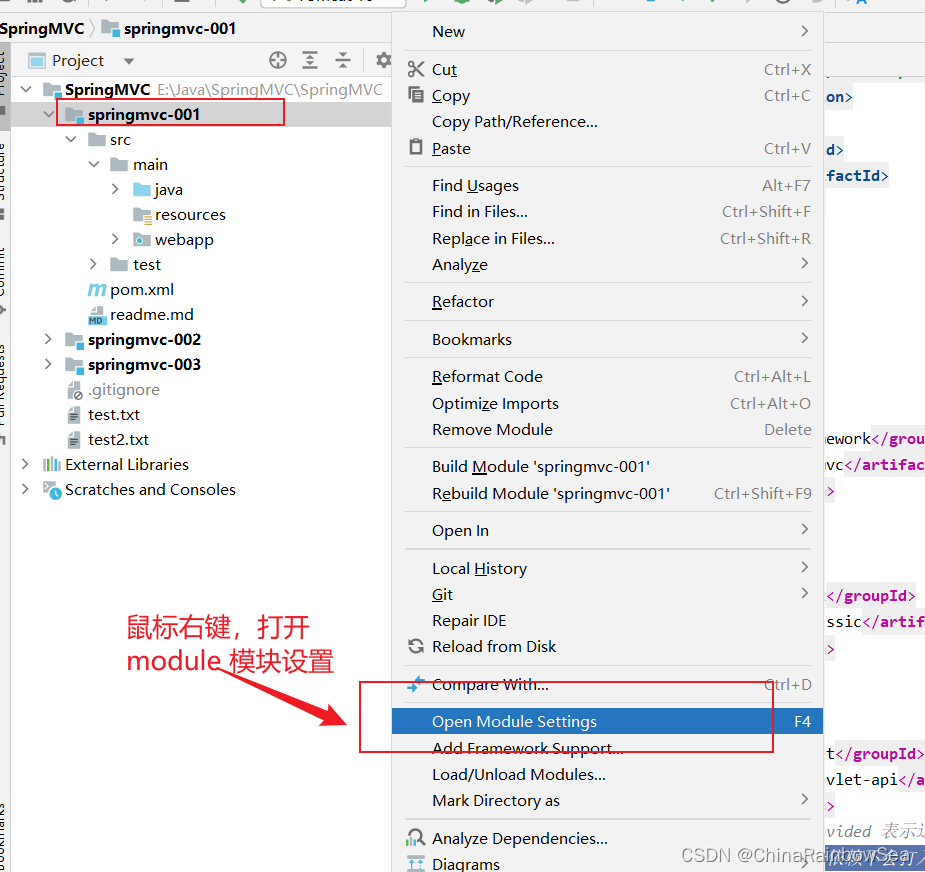Expand the springmvc-002 module
Image resolution: width=925 pixels, height=872 pixels.
(46, 339)
